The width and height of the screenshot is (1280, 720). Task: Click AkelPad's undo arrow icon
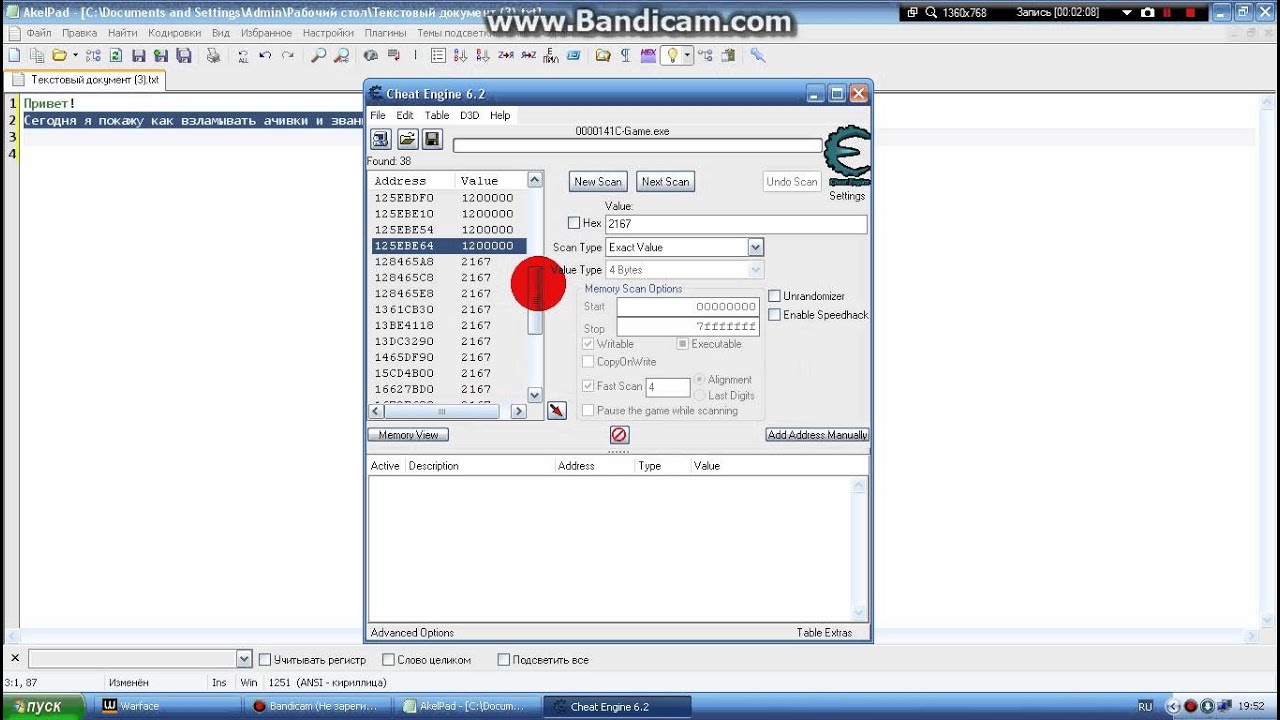pyautogui.click(x=265, y=55)
